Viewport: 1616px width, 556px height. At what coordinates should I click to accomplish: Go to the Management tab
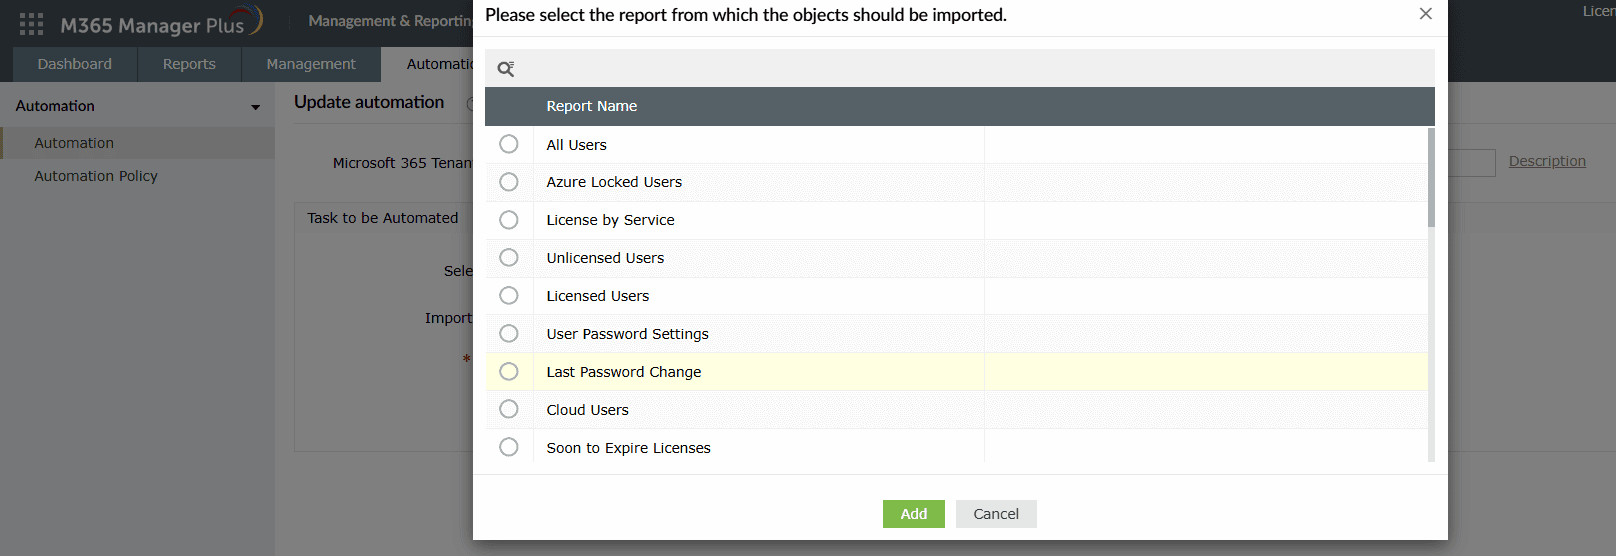[x=311, y=64]
